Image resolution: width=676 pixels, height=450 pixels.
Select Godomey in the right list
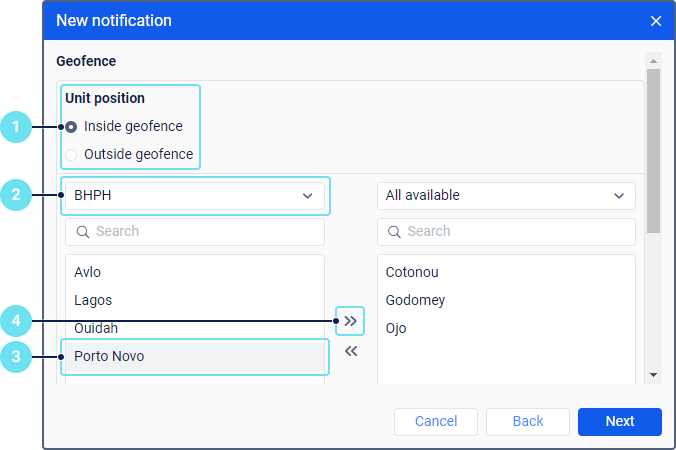tap(416, 300)
